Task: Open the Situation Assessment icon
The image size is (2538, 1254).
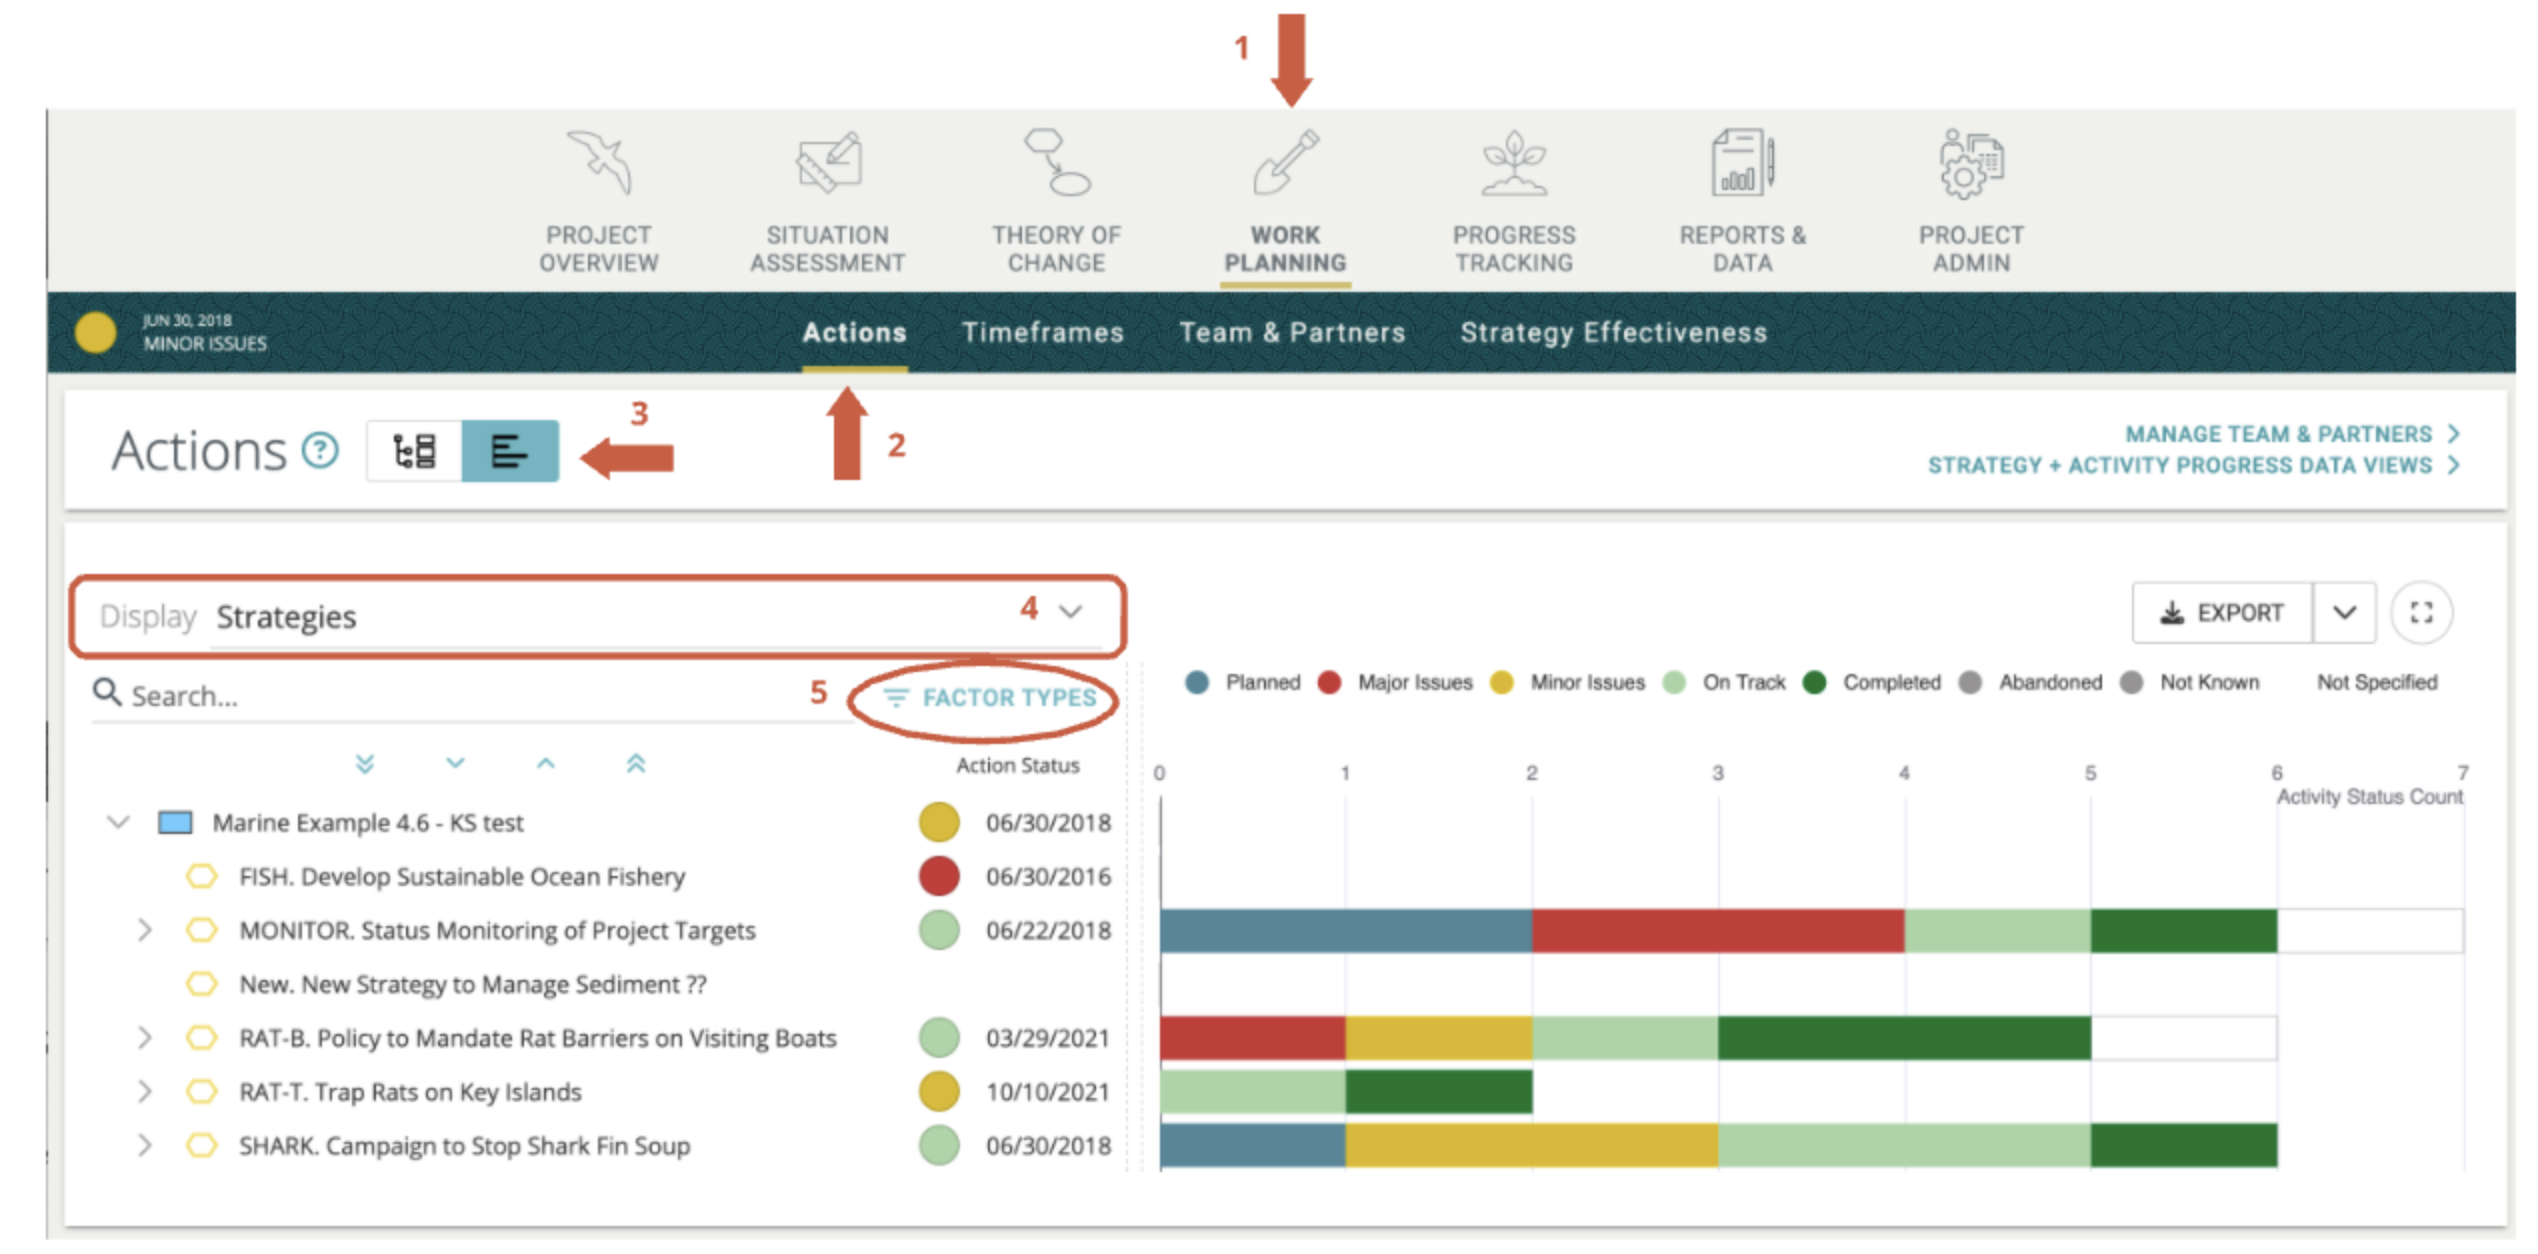Action: click(828, 162)
